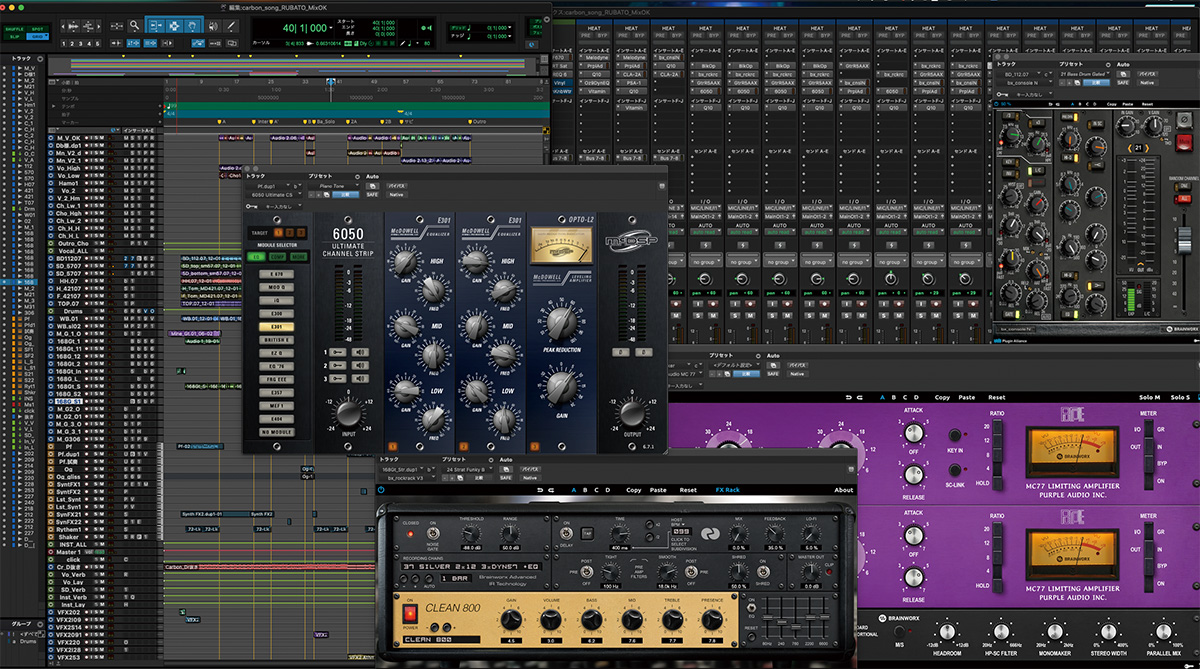1200x669 pixels.
Task: Toggle slot 2 speaker icon in 6050 strip
Action: point(360,366)
